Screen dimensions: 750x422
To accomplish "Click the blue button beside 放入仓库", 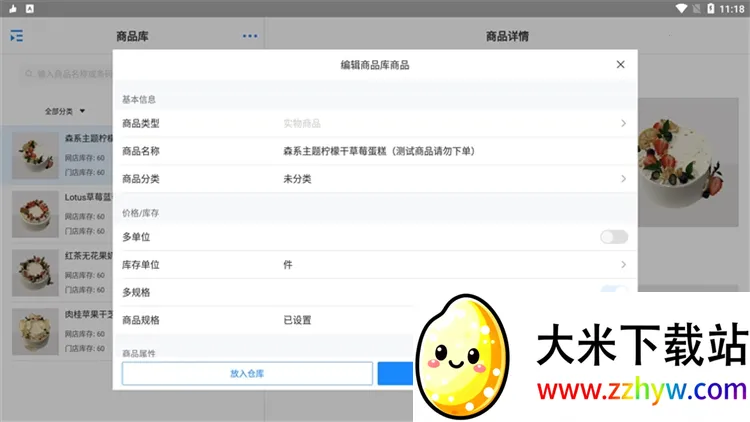I will click(x=395, y=373).
